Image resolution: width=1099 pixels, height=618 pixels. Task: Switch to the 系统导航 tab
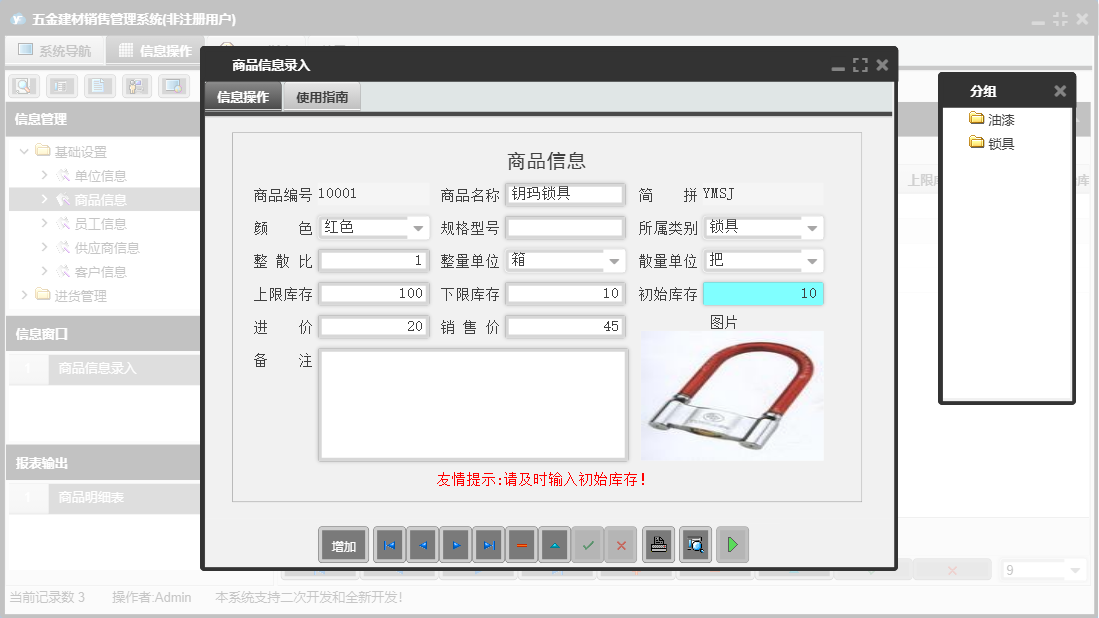(55, 50)
